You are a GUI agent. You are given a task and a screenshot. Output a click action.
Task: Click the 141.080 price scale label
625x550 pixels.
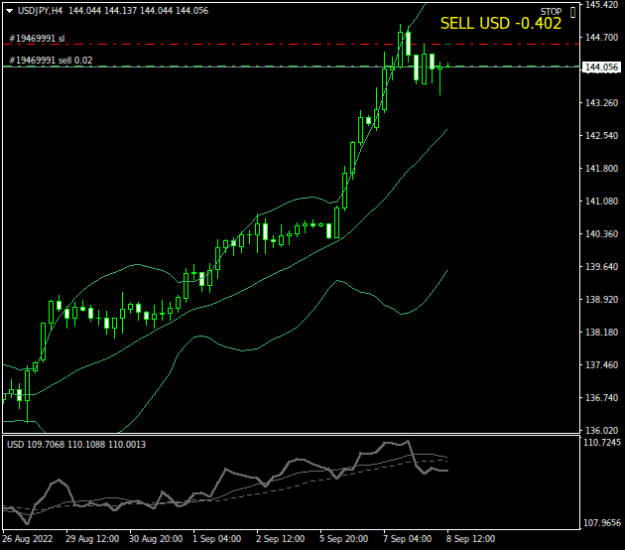(x=601, y=201)
